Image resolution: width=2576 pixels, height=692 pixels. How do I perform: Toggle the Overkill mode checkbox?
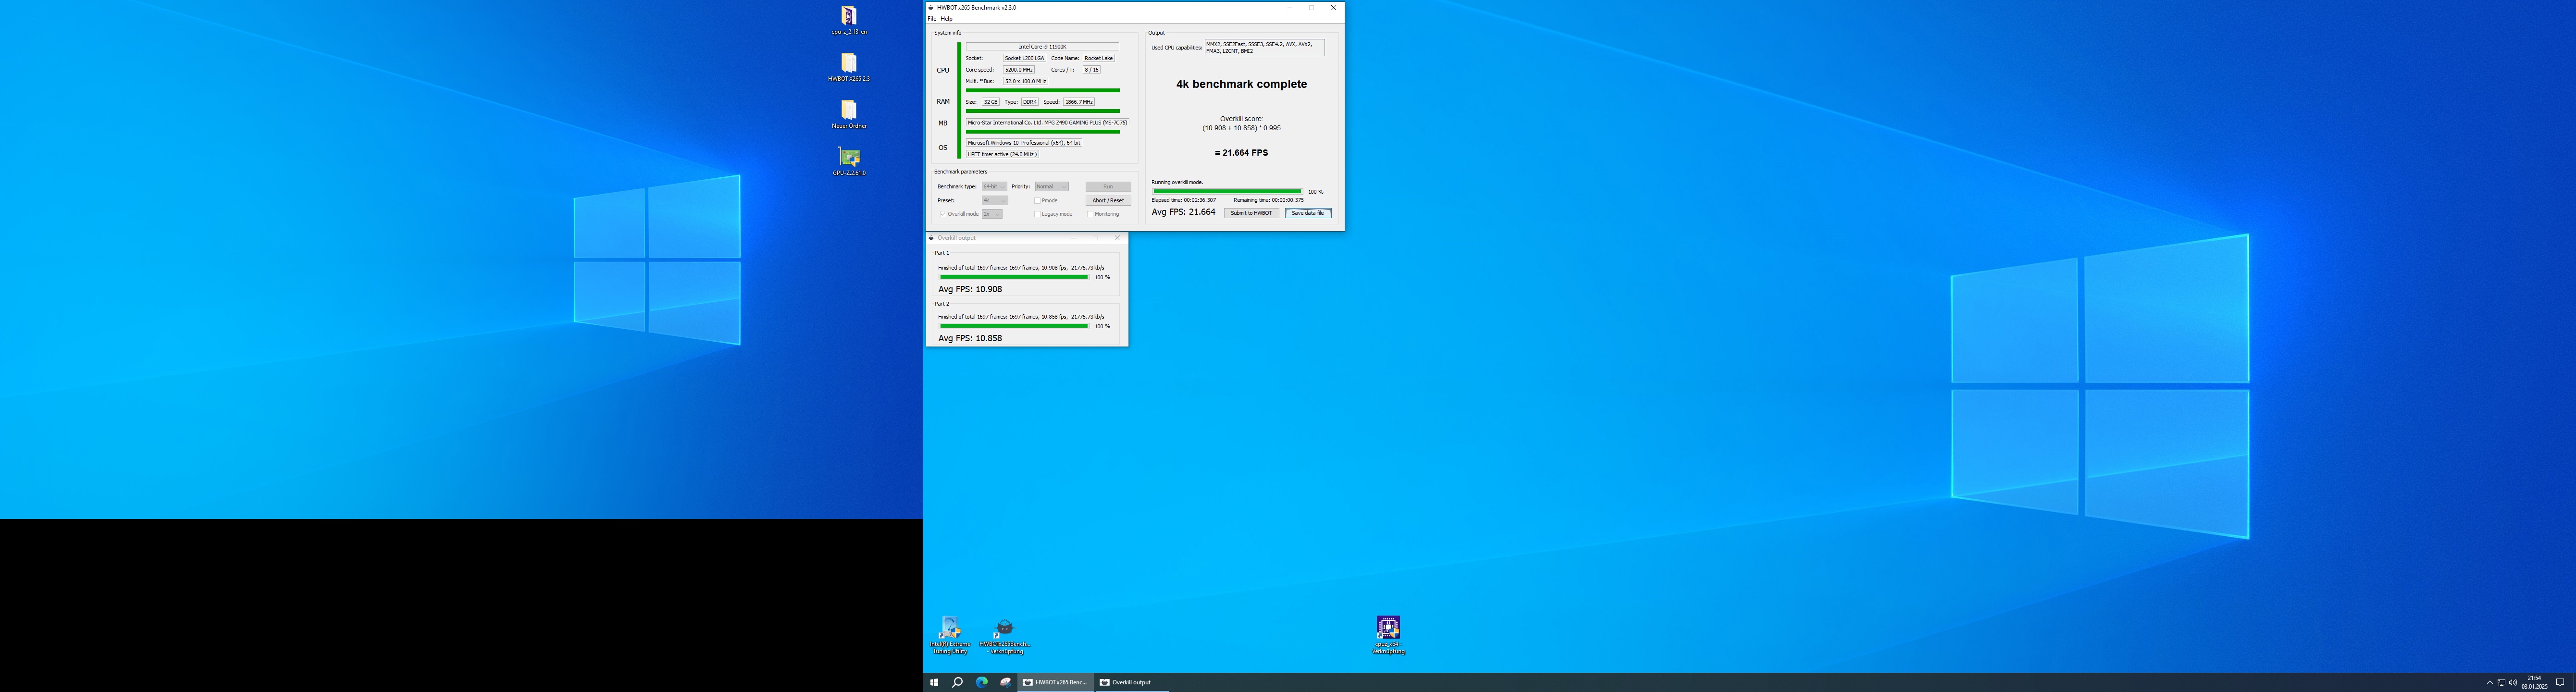coord(942,214)
